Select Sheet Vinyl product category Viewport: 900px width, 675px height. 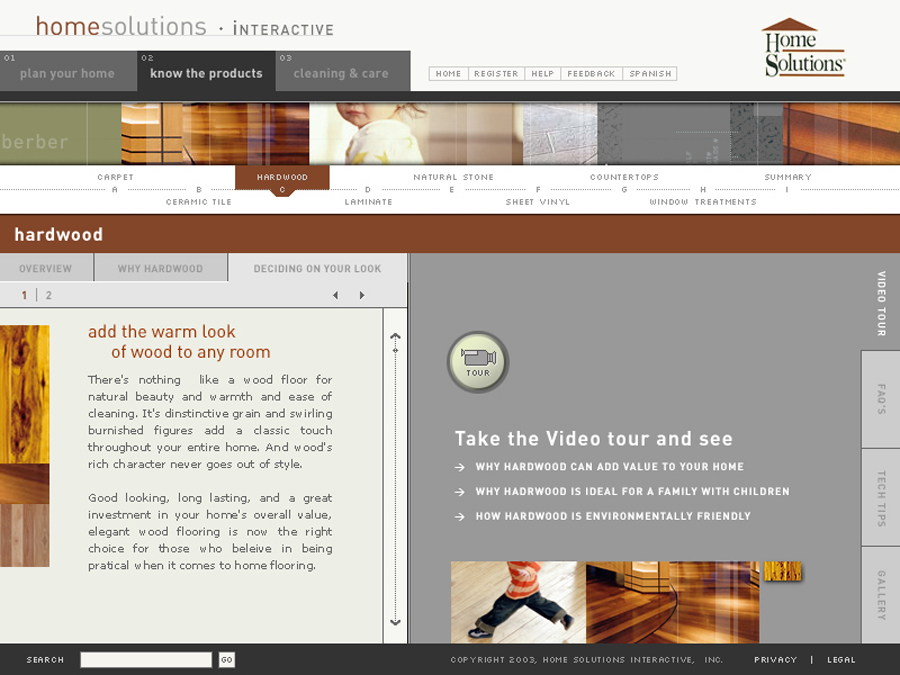point(538,202)
